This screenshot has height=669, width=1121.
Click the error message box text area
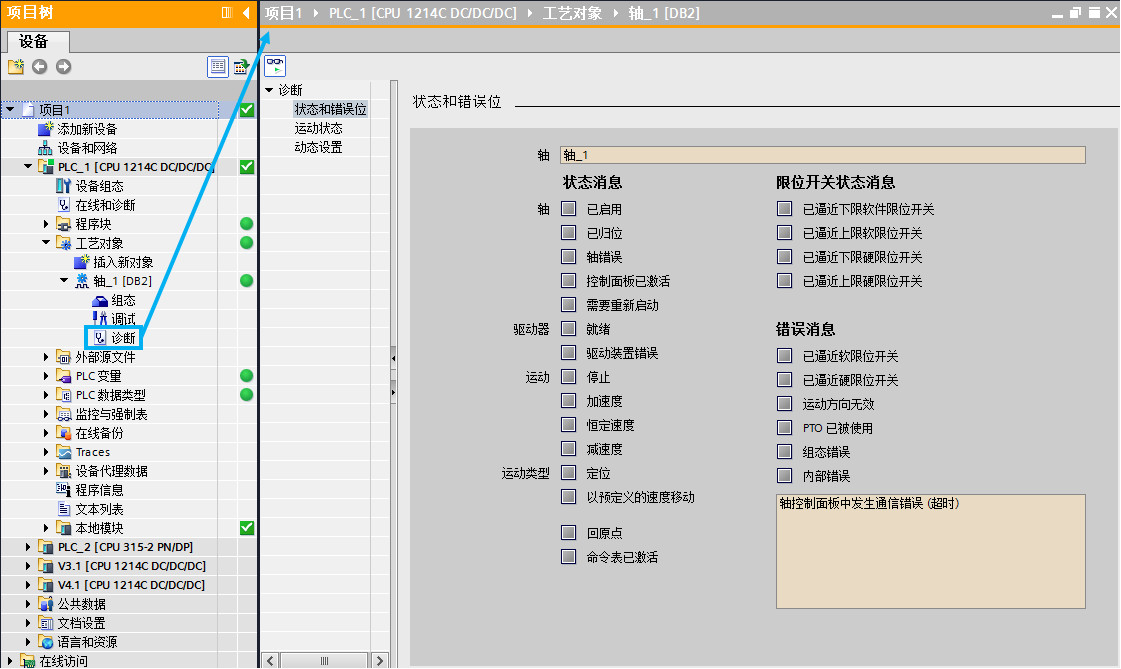[x=931, y=551]
